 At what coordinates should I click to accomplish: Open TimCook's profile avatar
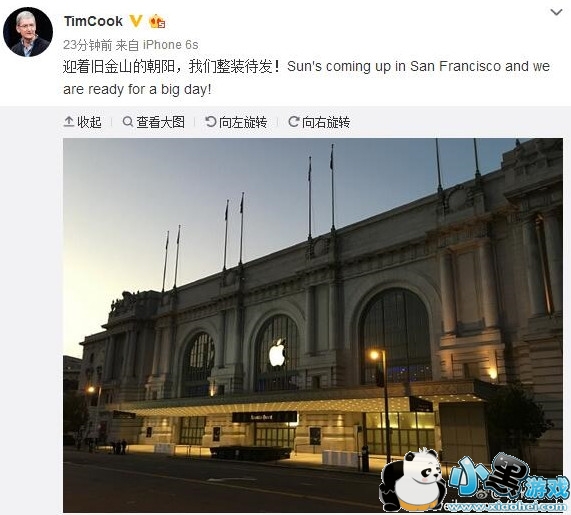28,32
